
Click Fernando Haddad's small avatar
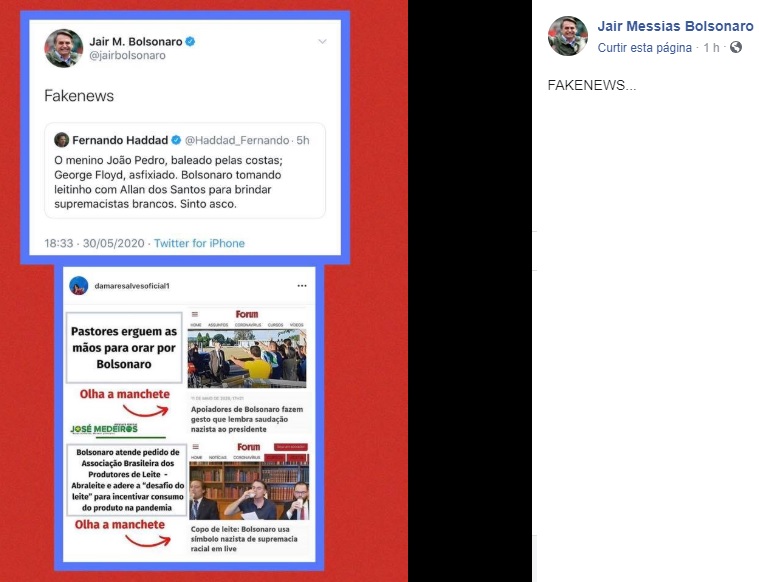point(61,139)
